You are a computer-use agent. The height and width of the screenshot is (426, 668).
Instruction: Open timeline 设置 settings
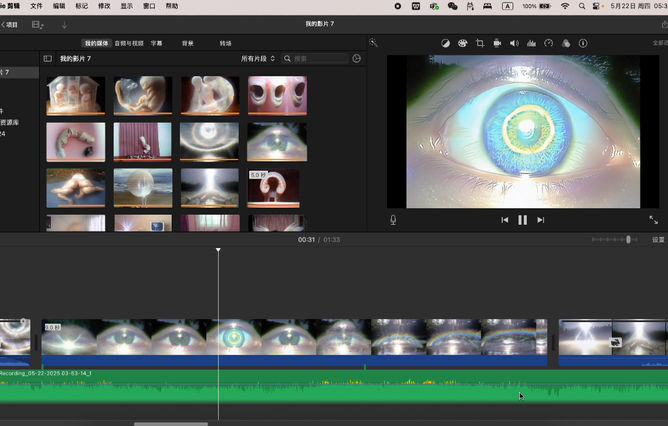pyautogui.click(x=658, y=239)
